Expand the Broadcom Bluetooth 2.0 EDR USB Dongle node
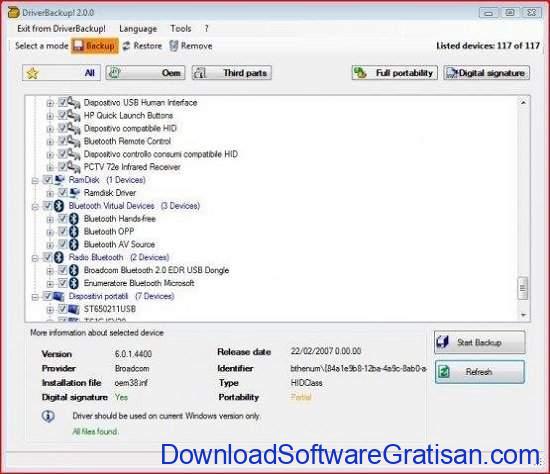This screenshot has height=474, width=550. pos(50,271)
